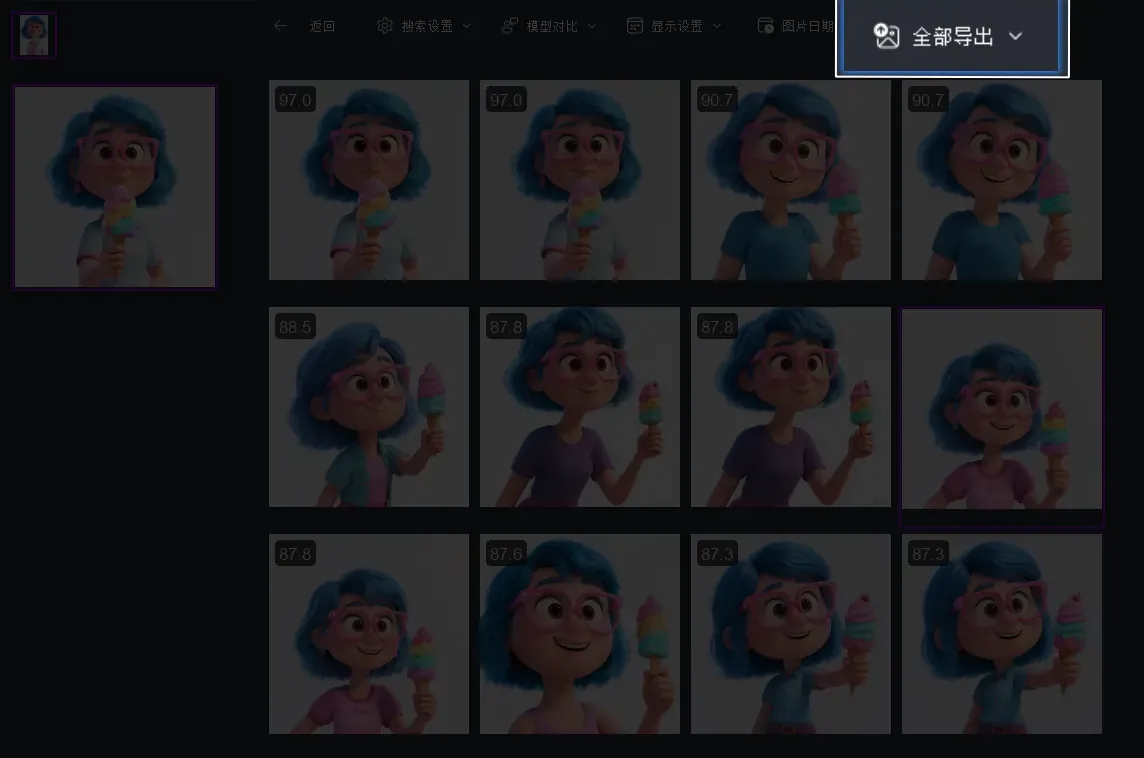
Task: Open the small query thumbnail at top left
Action: coord(33,35)
